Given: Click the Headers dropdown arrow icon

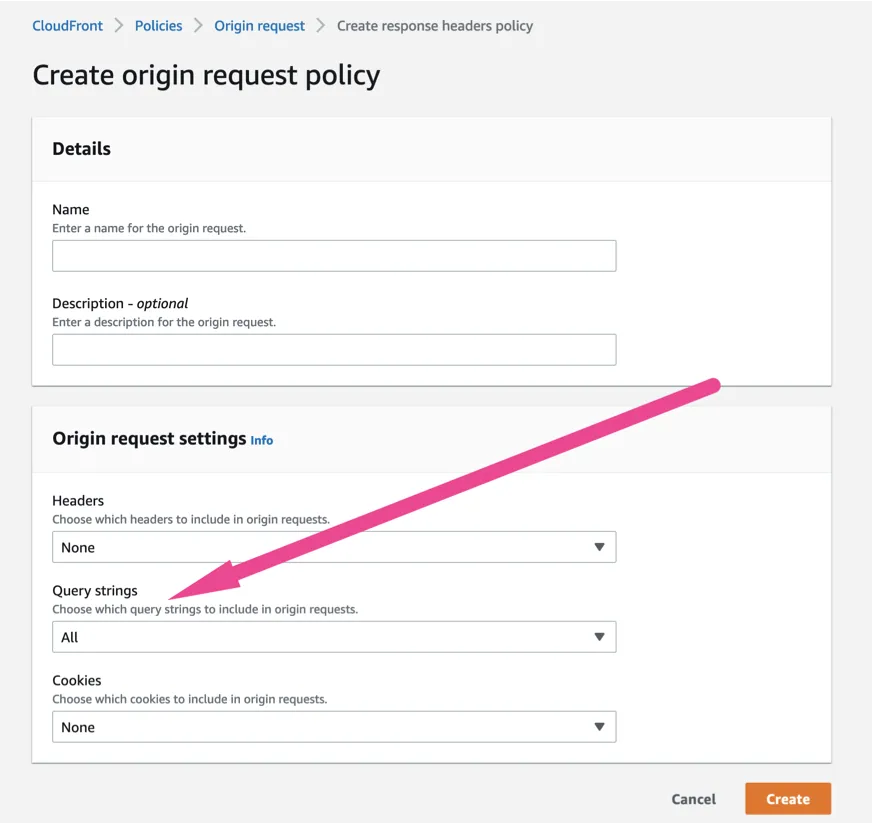Looking at the screenshot, I should click(599, 547).
